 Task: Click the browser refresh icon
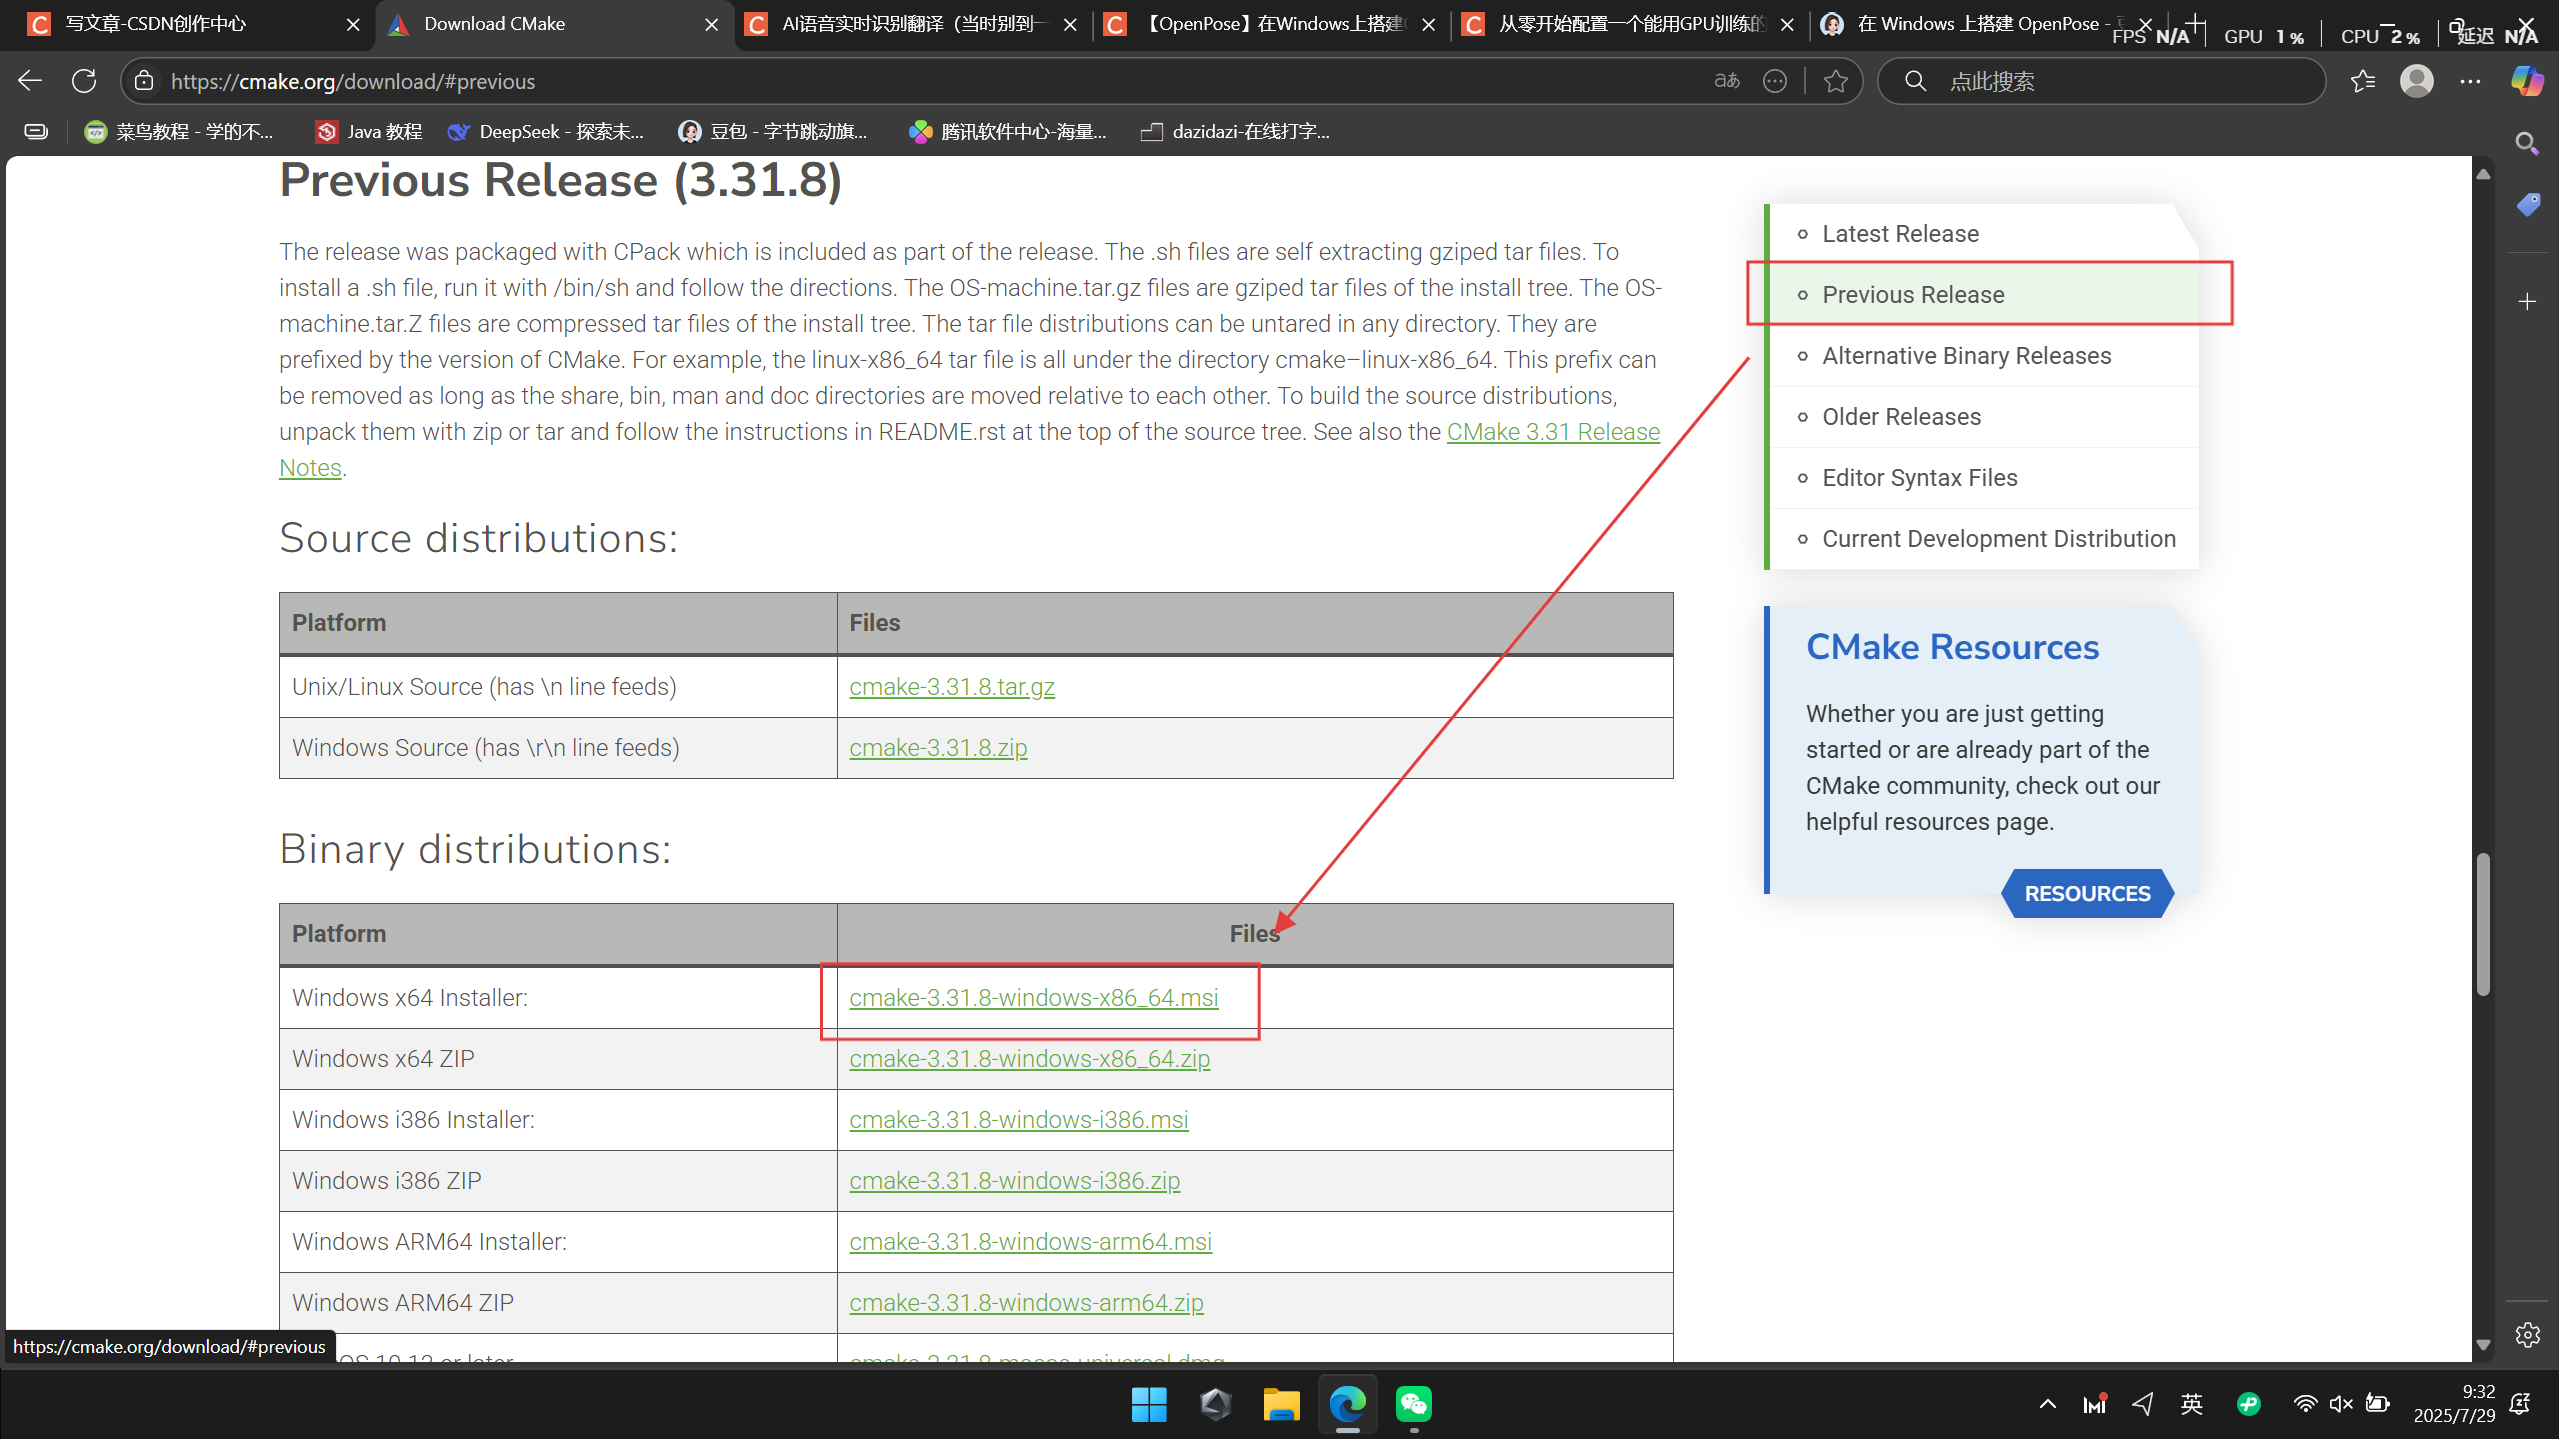point(84,81)
